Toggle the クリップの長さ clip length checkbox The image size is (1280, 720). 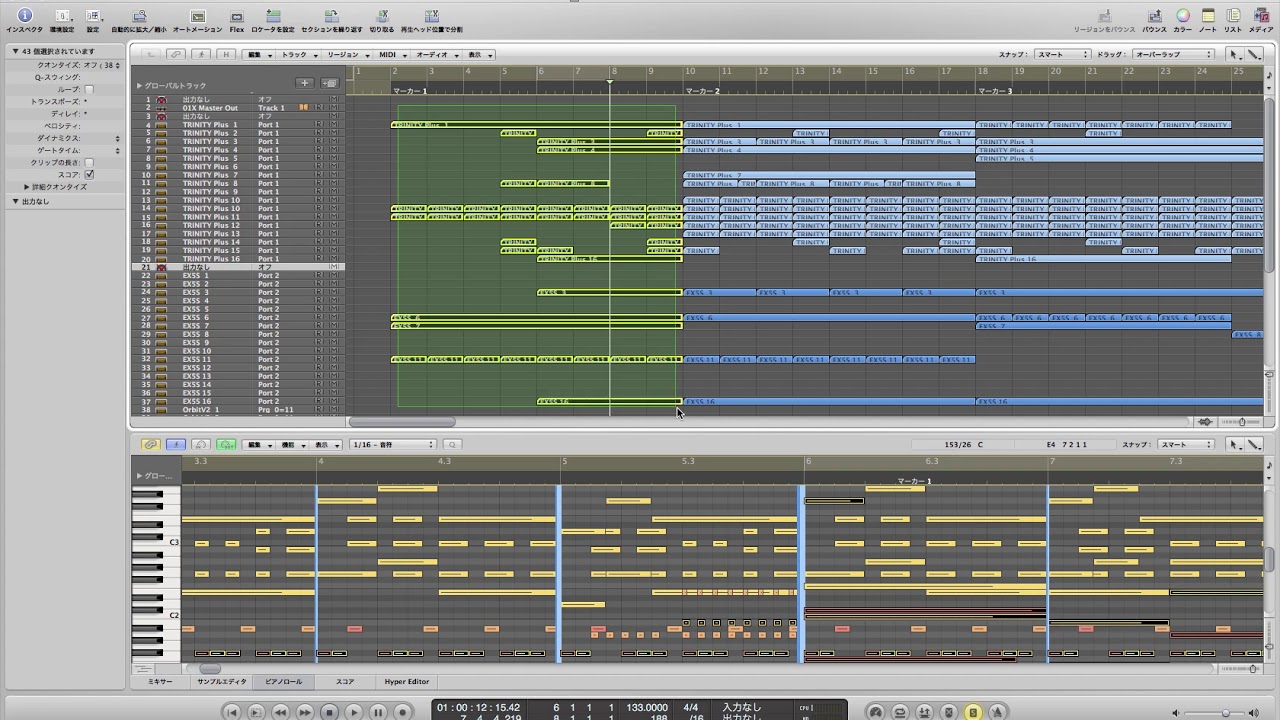click(89, 162)
